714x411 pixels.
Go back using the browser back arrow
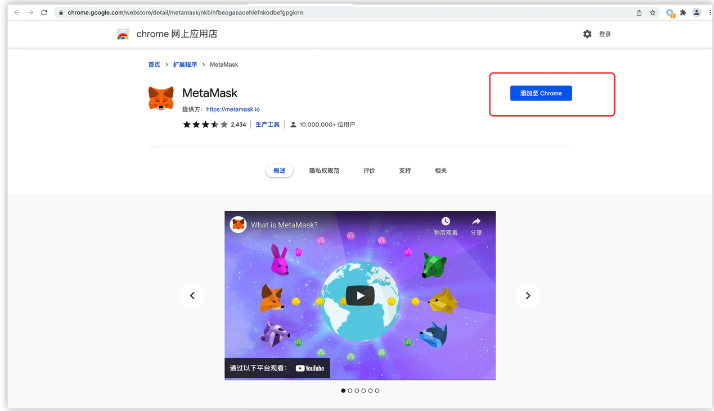pos(17,12)
